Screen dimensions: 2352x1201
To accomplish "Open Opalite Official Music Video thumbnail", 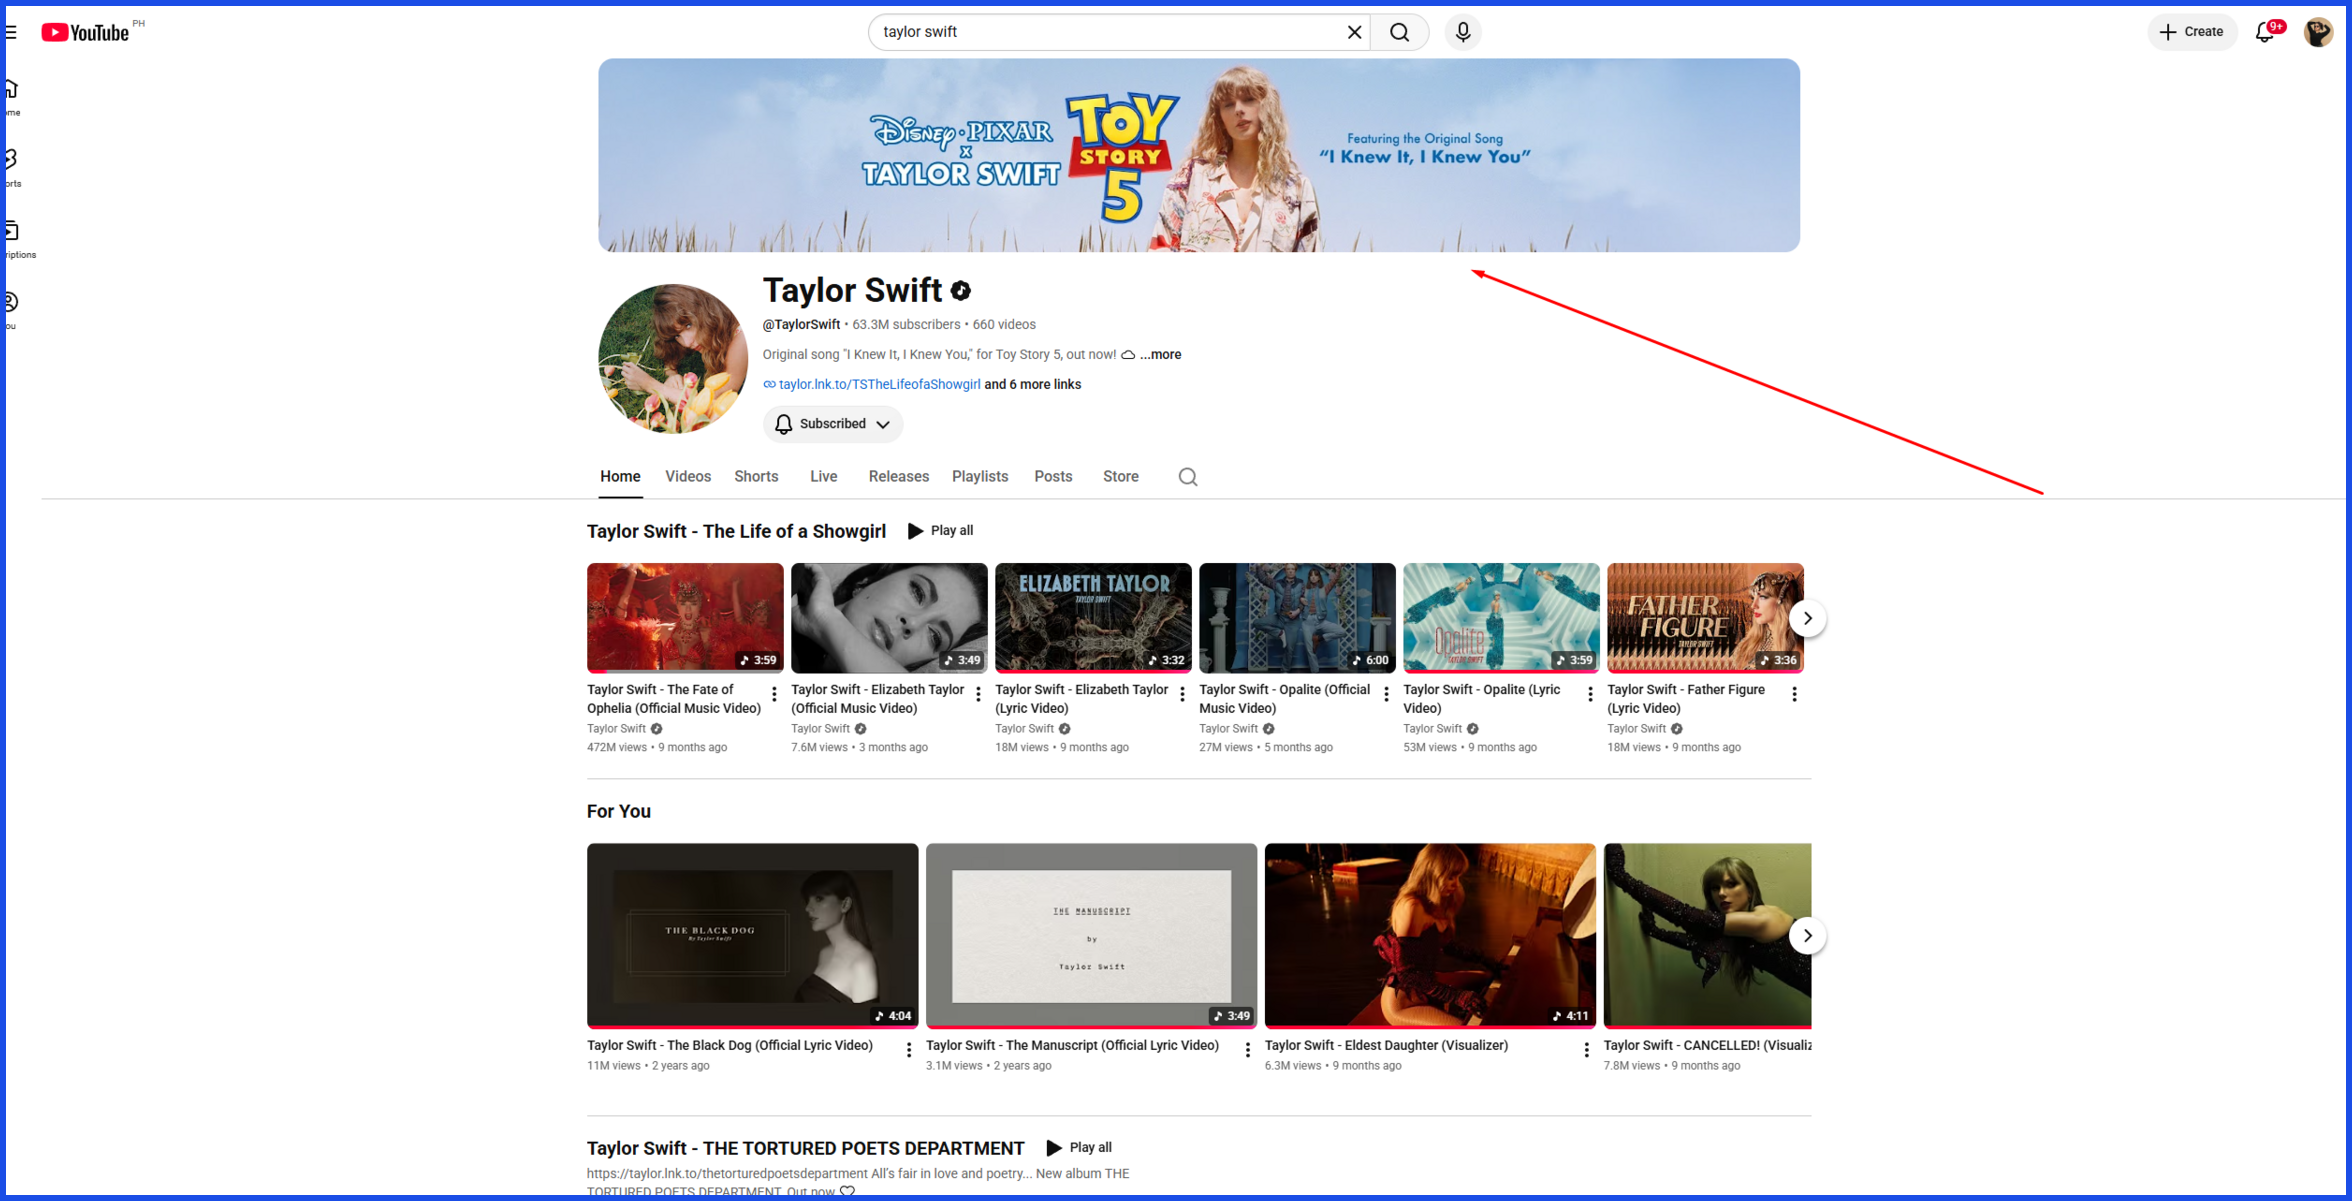I will click(x=1297, y=618).
